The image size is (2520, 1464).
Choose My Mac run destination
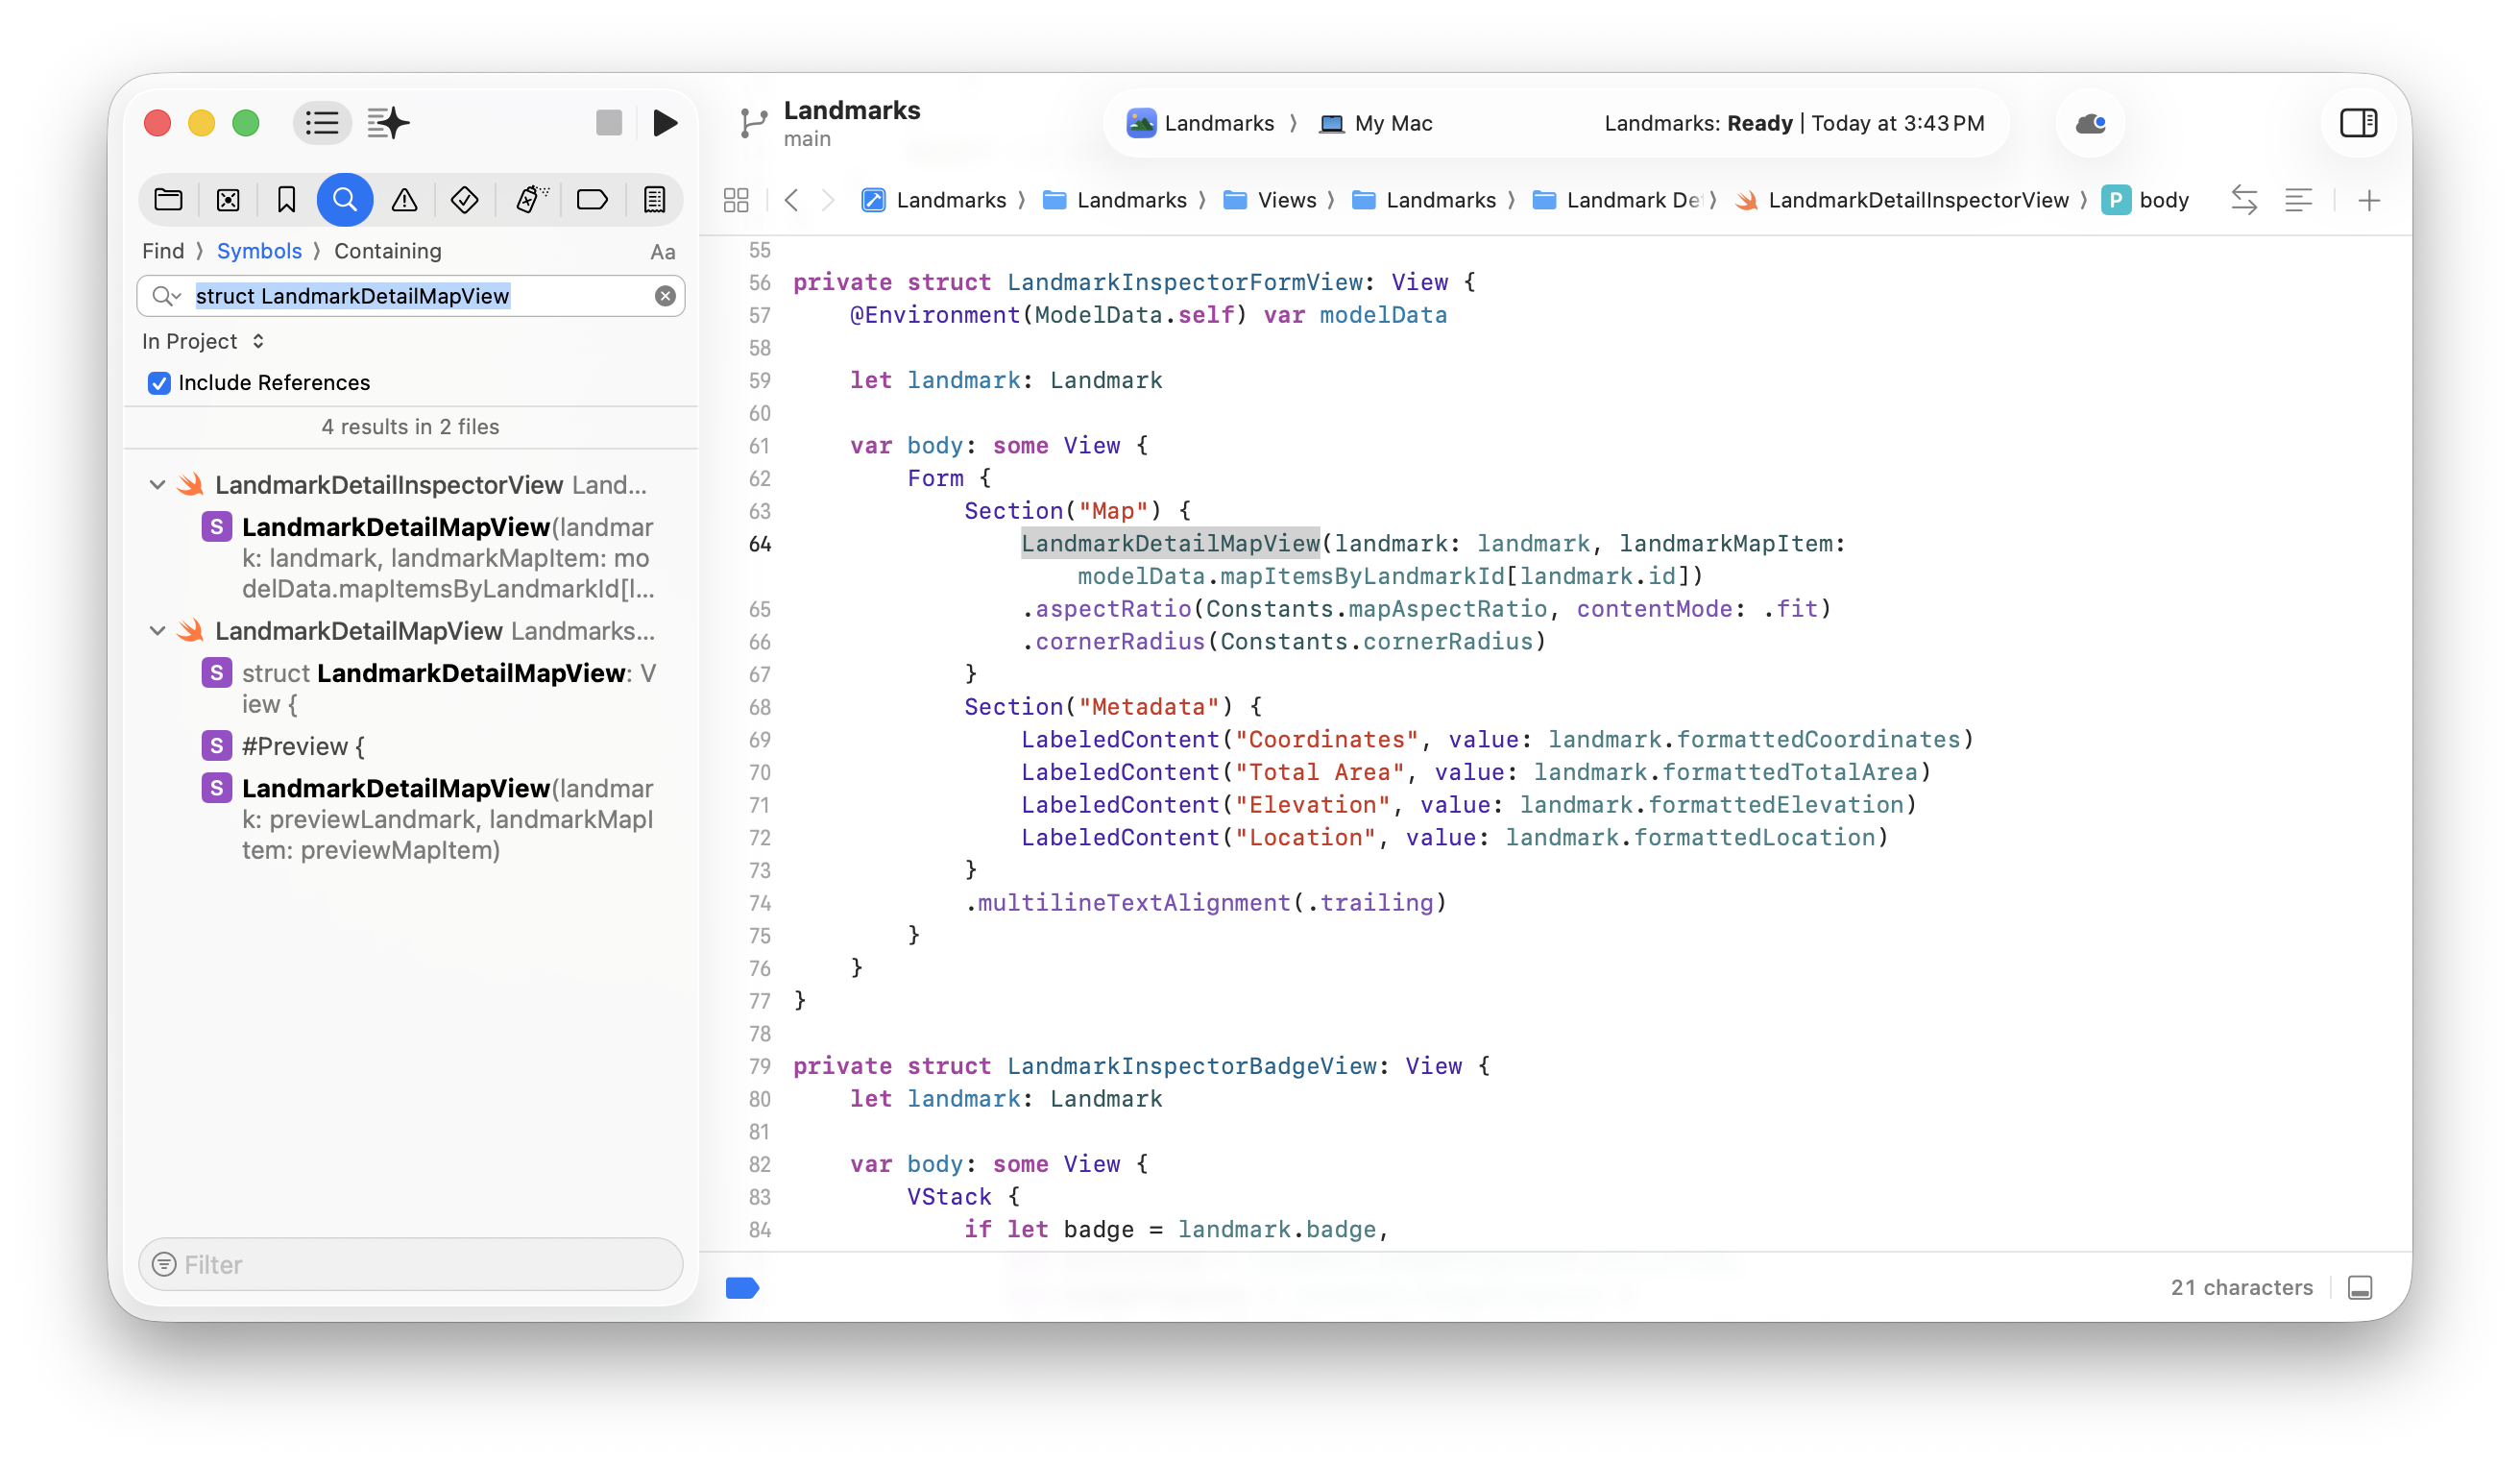point(1376,123)
